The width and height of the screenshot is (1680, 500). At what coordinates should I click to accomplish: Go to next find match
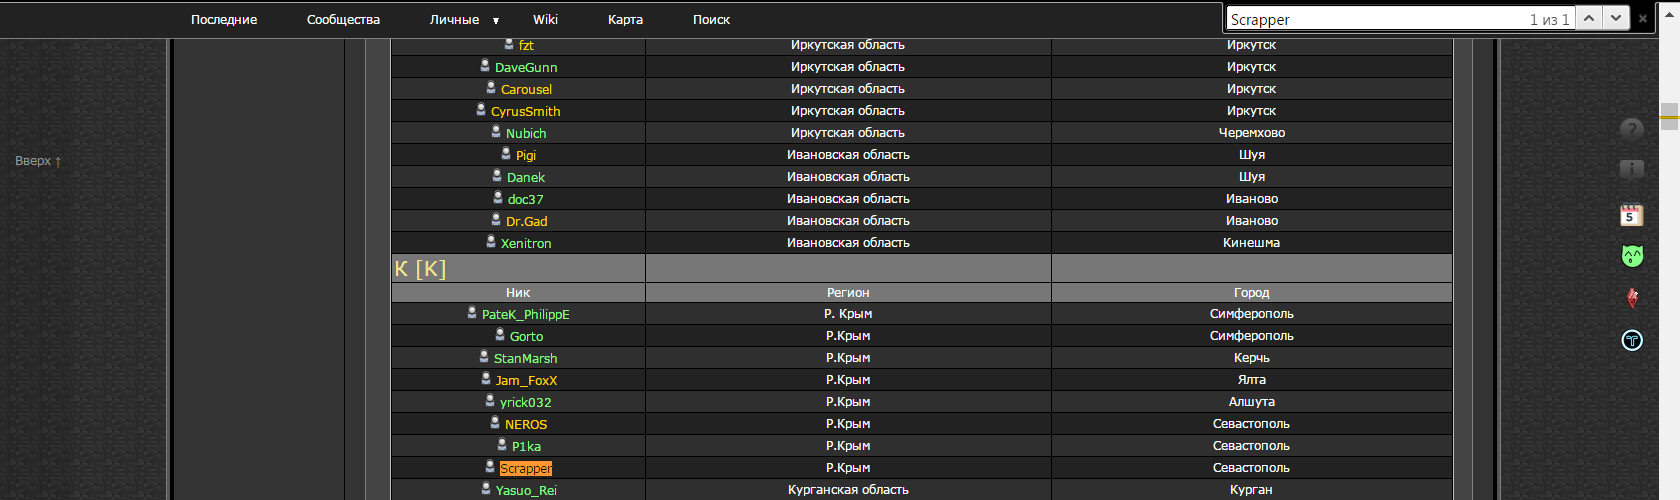pos(1616,18)
